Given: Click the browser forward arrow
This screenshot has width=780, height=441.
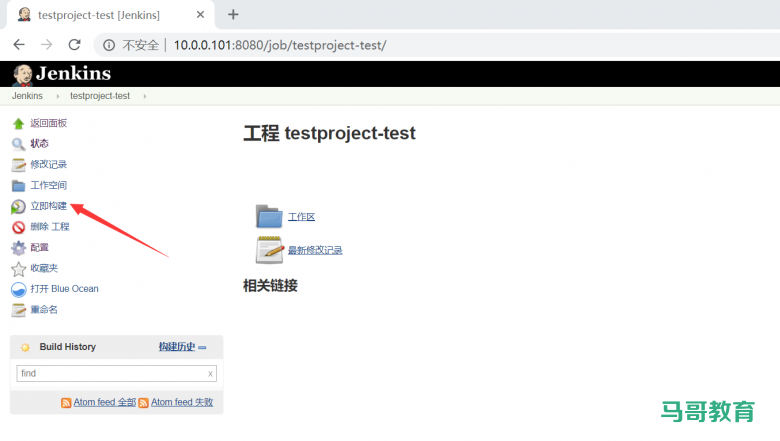Looking at the screenshot, I should pos(47,45).
